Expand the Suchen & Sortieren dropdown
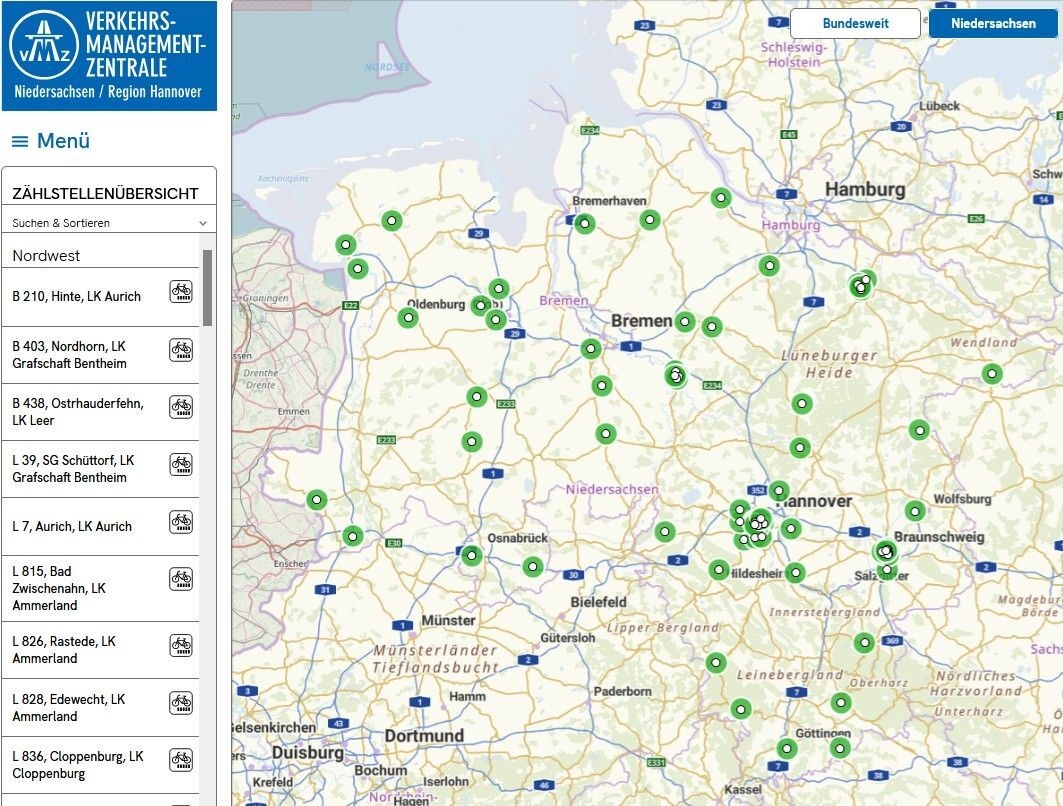This screenshot has width=1063, height=806. (x=108, y=223)
